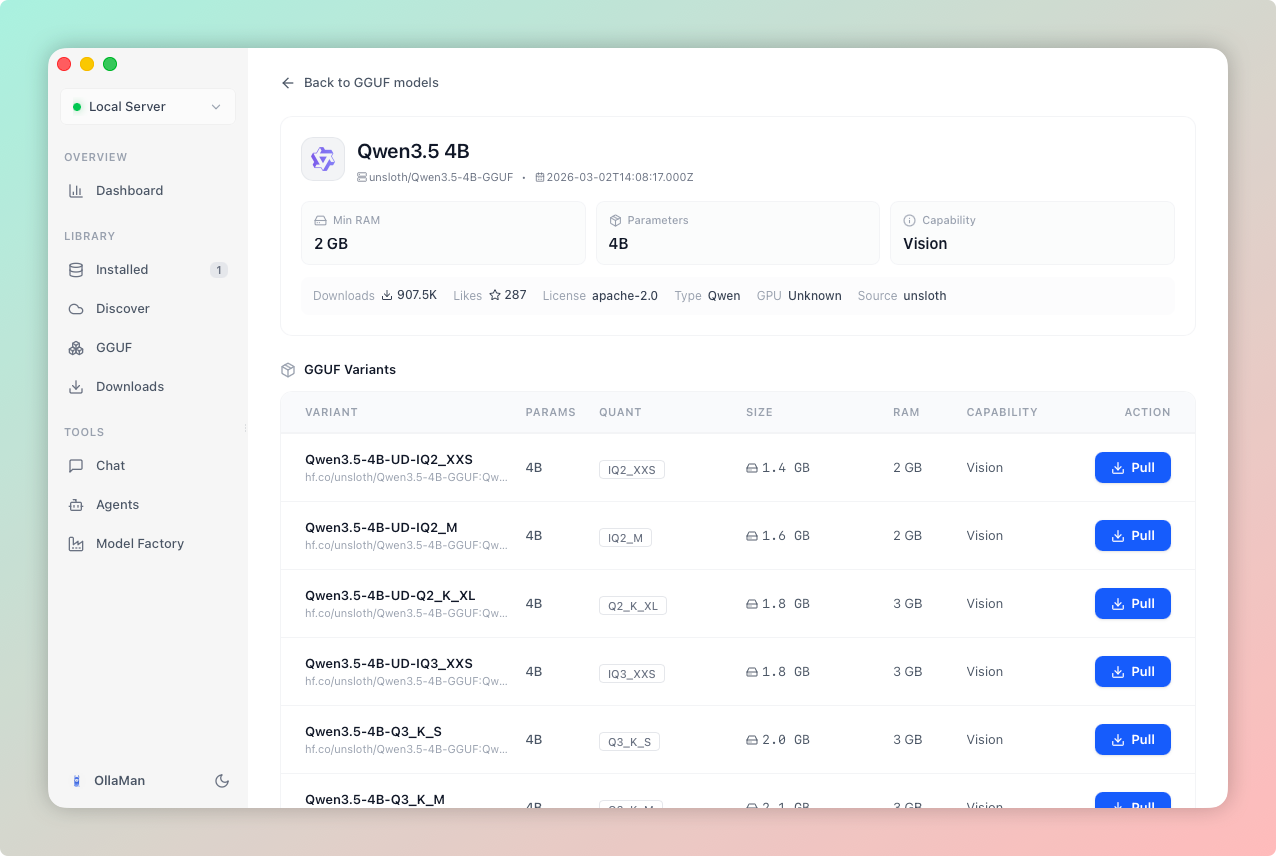Click the unsloth/Qwen3.5-4B-GGUF repository text
The height and width of the screenshot is (856, 1276).
441,178
